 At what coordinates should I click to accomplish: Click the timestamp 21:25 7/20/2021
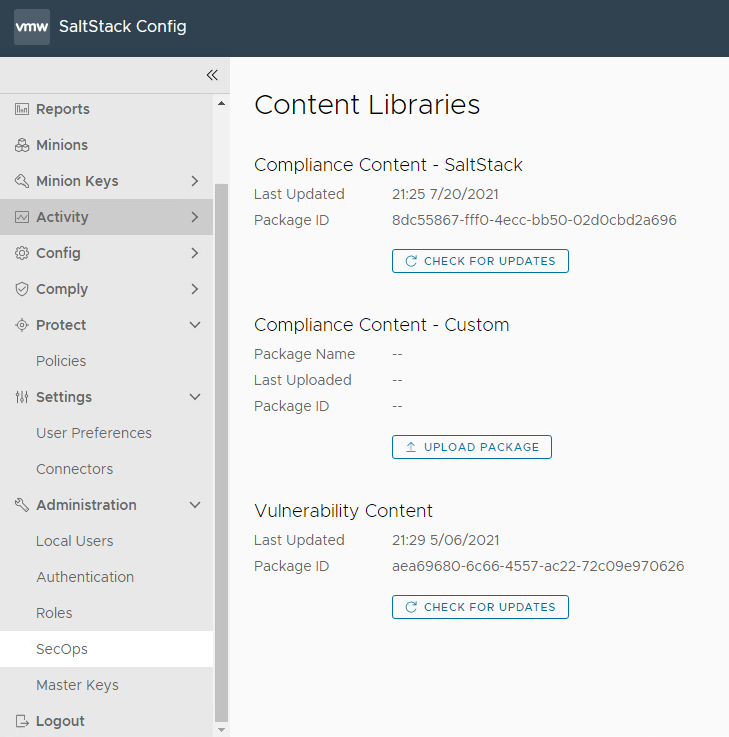click(x=445, y=194)
